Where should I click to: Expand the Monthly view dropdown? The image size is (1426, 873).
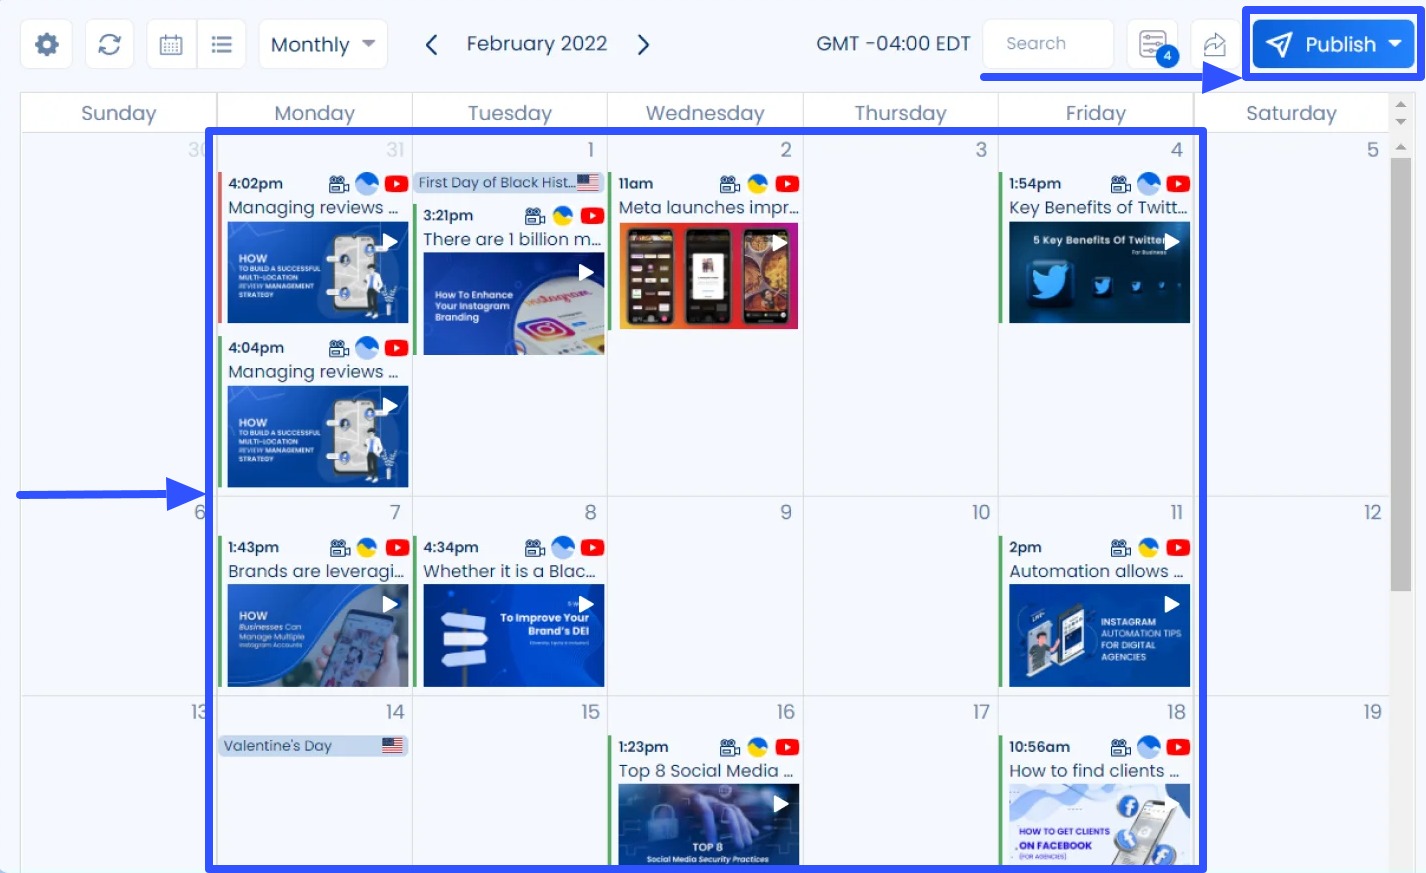322,45
